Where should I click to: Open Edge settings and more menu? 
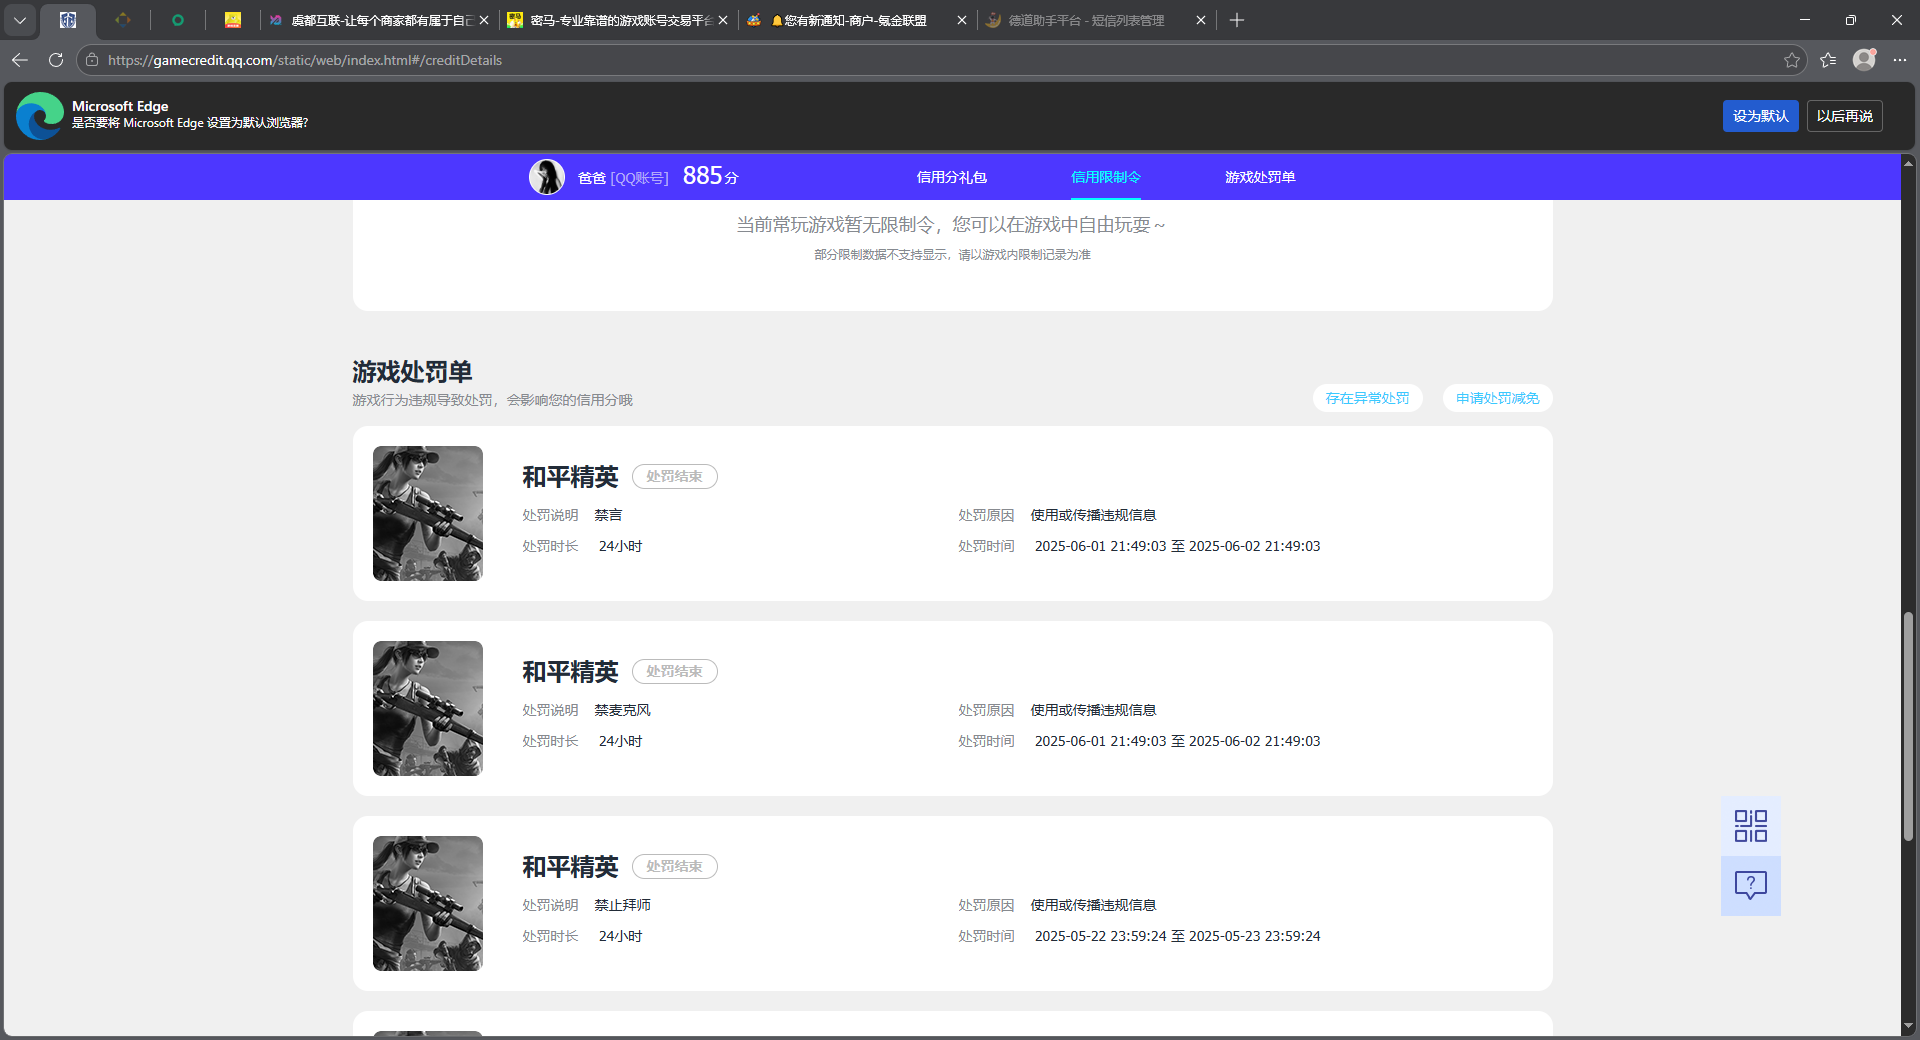(x=1900, y=60)
